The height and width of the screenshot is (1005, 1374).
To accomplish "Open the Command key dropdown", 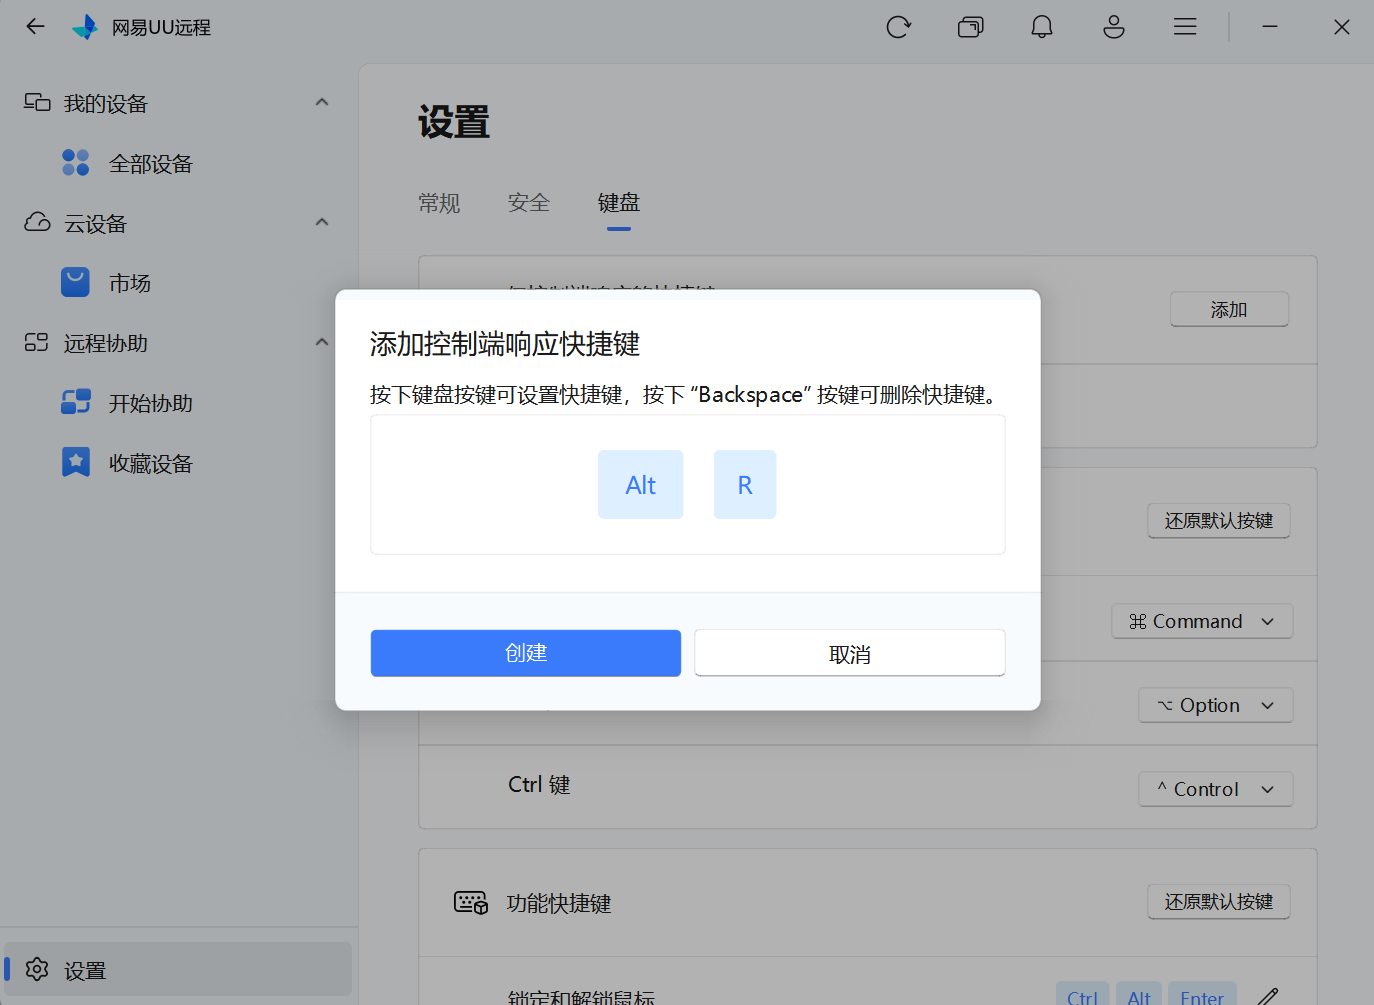I will pyautogui.click(x=1202, y=621).
